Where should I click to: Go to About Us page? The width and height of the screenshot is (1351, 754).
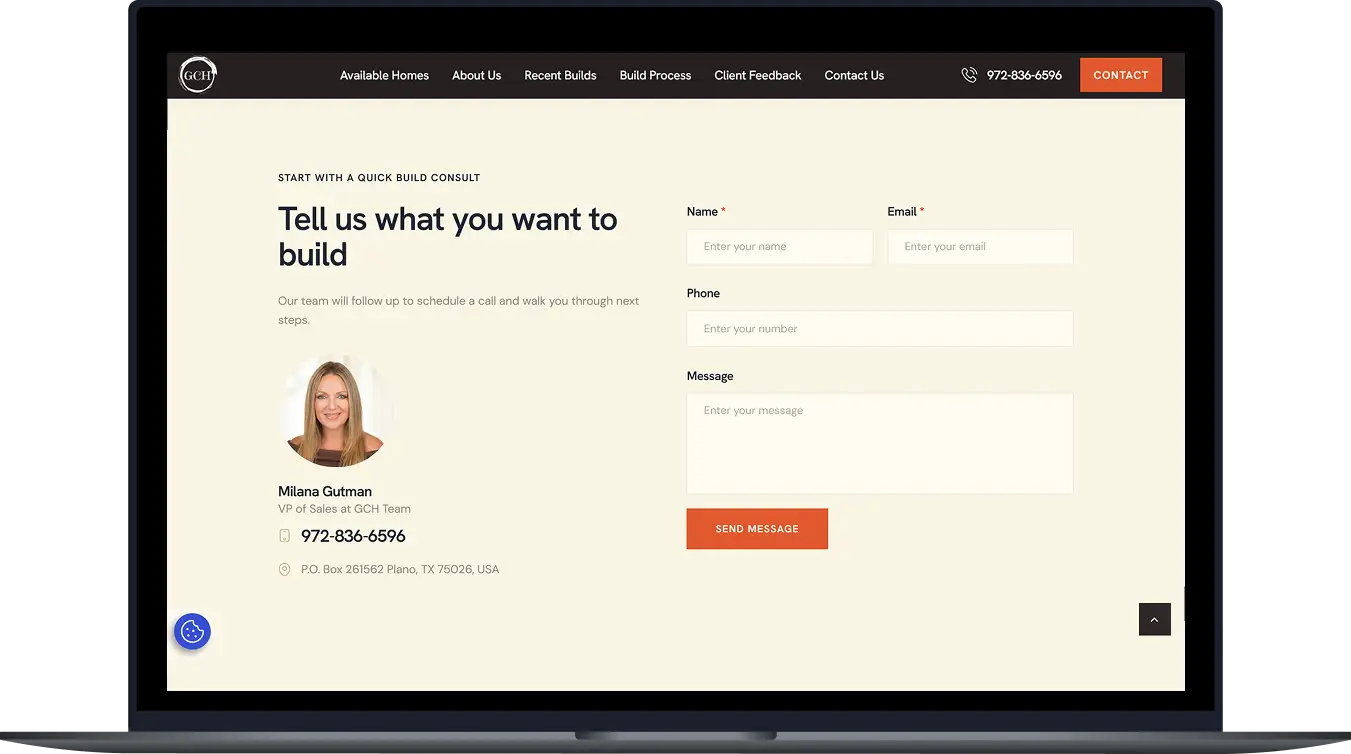[x=476, y=75]
